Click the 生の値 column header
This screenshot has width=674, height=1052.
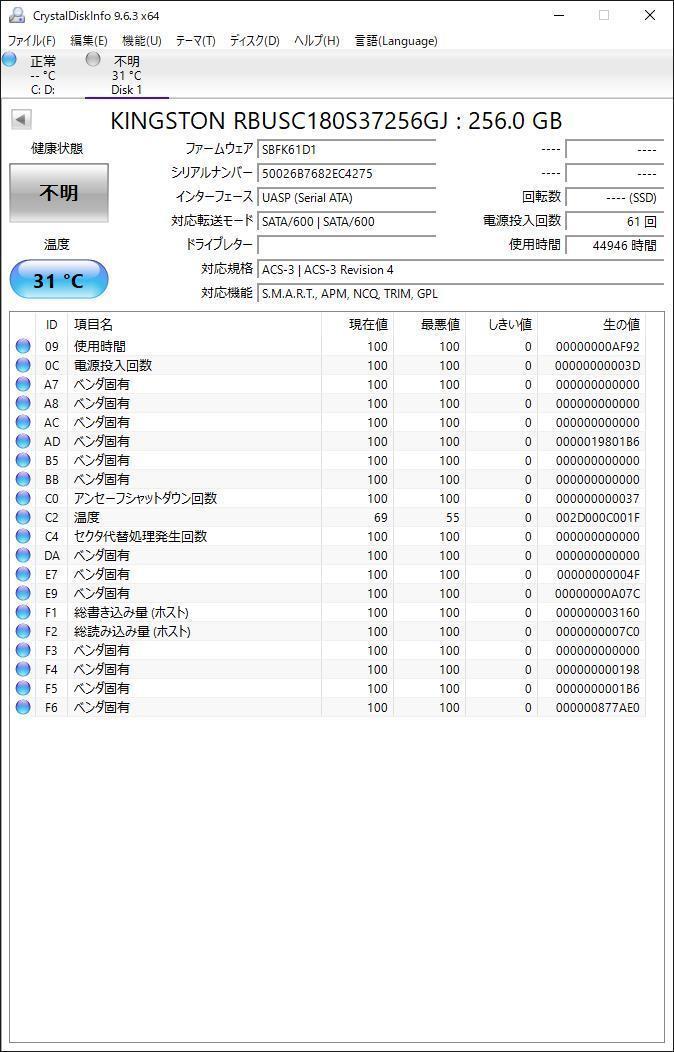coord(591,325)
